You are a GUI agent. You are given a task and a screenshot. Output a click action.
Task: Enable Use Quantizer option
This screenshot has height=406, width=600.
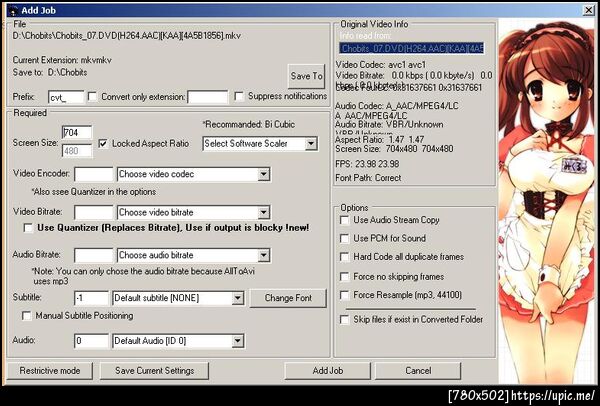click(28, 228)
